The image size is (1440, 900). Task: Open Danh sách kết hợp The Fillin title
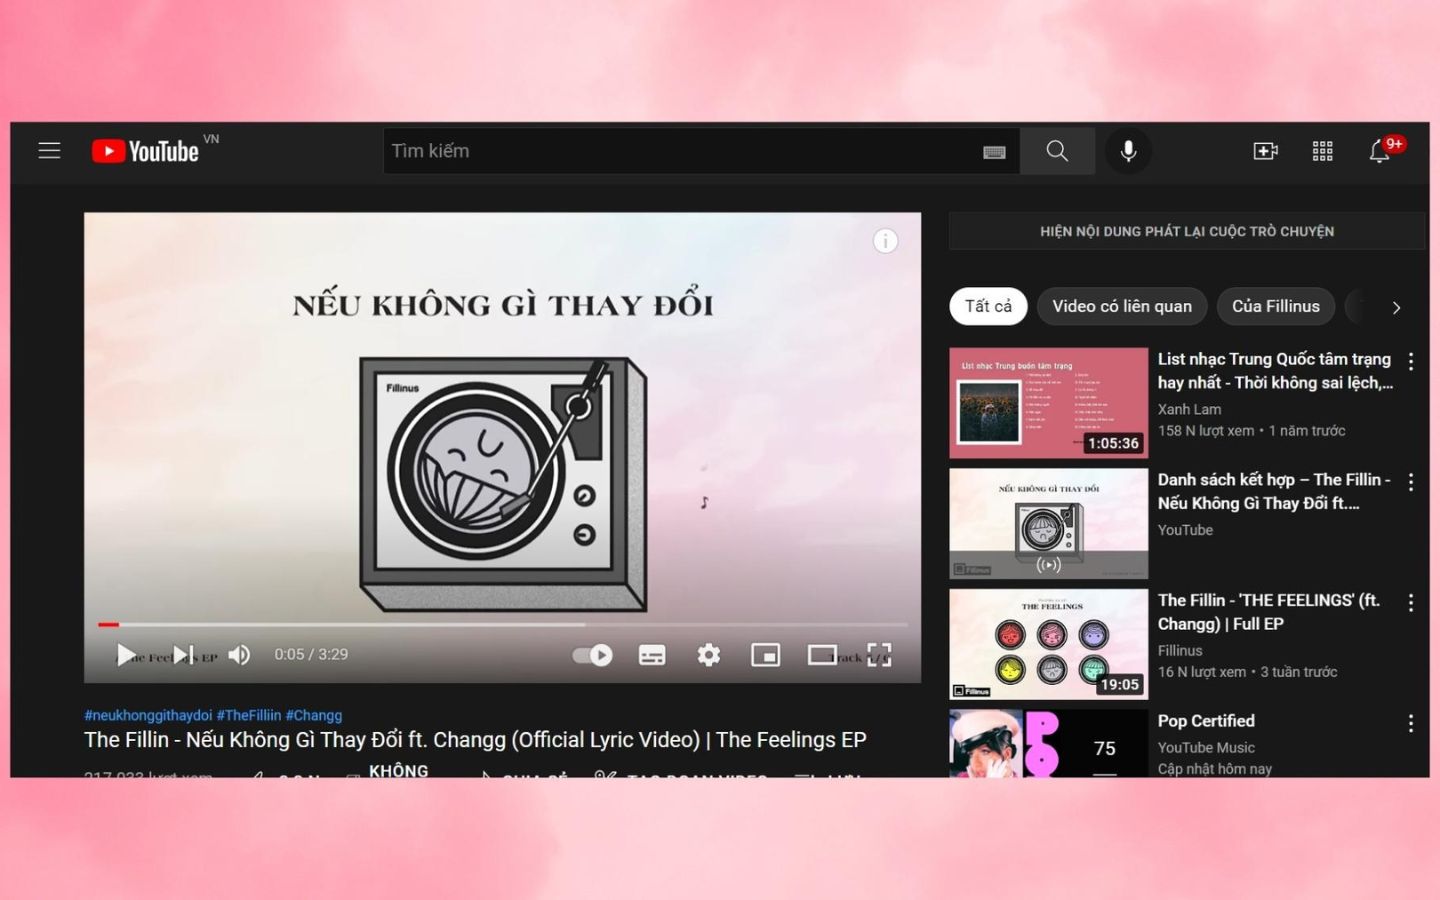tap(1274, 491)
